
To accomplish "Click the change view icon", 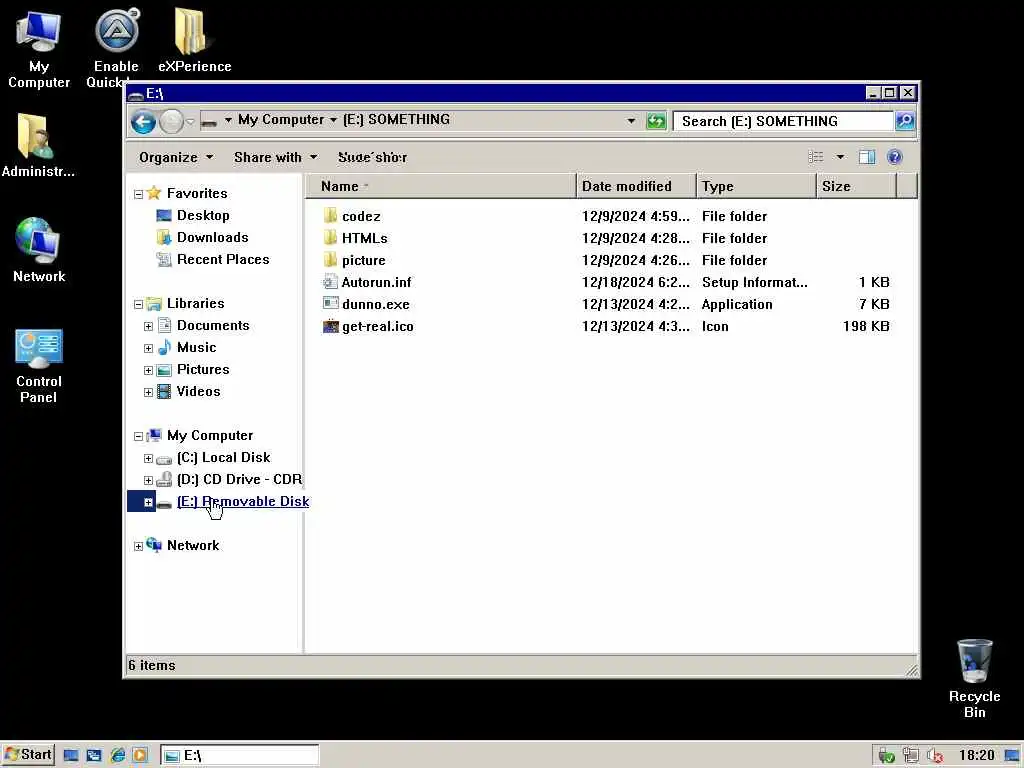I will (x=816, y=157).
